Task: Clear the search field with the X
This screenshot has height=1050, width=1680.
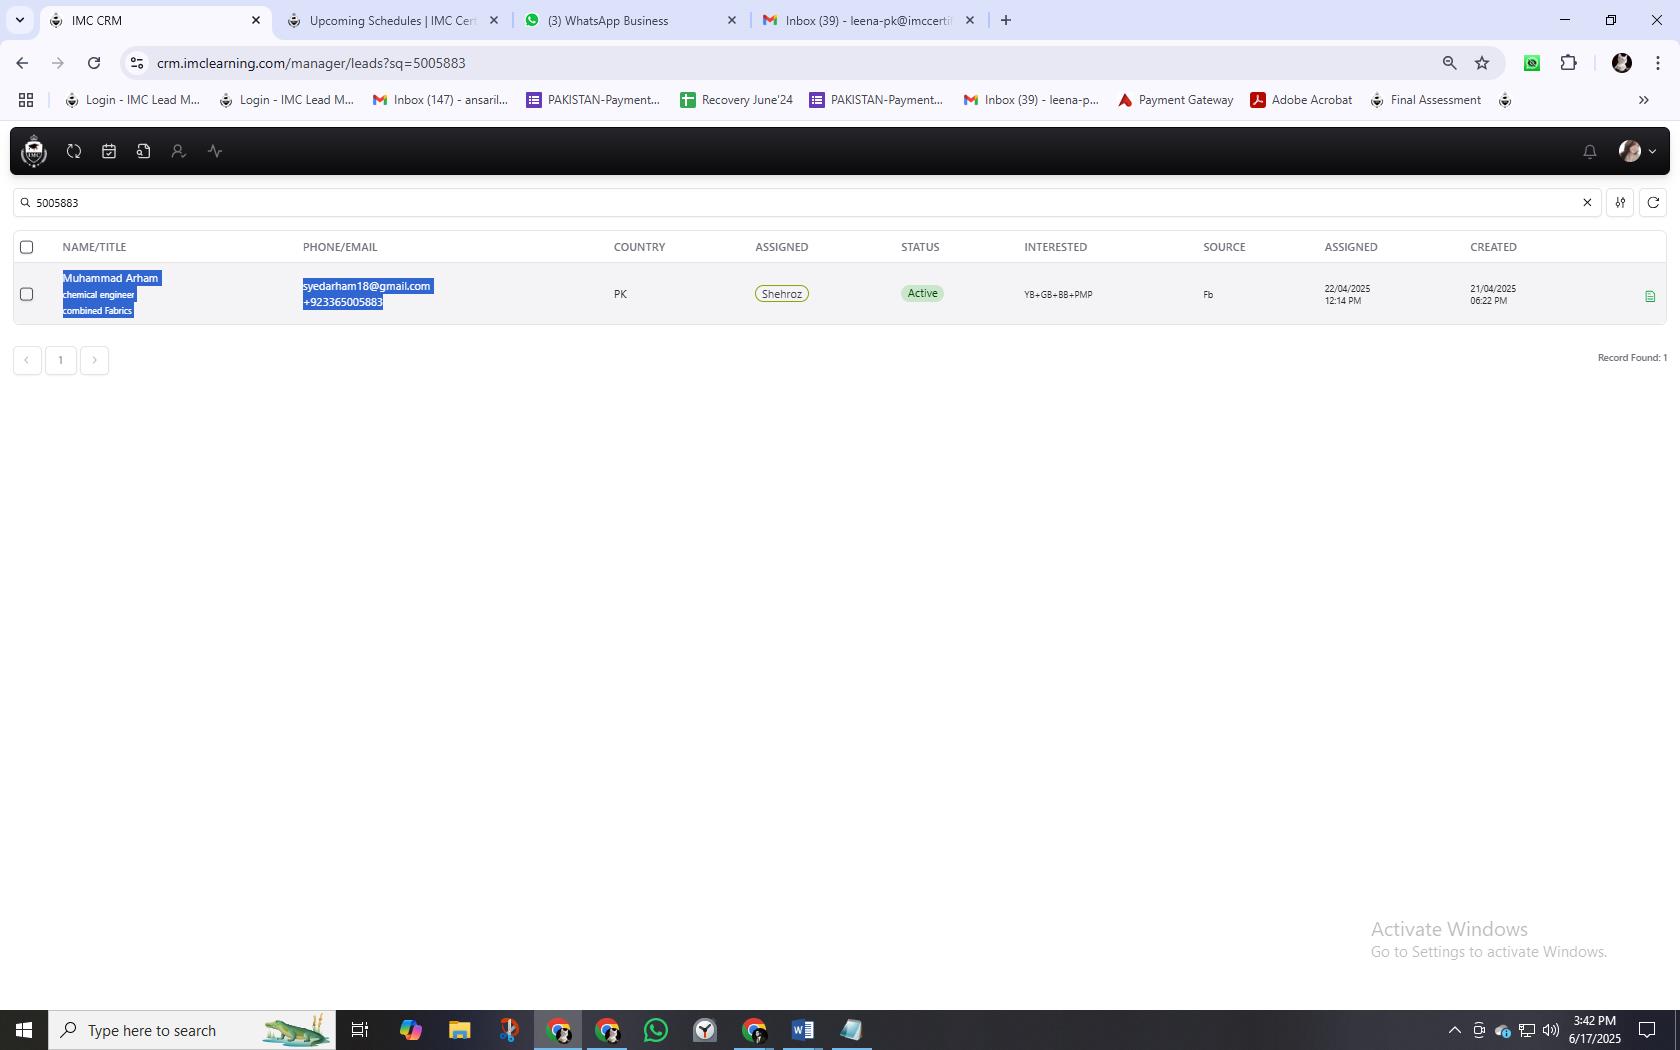Action: click(x=1587, y=202)
